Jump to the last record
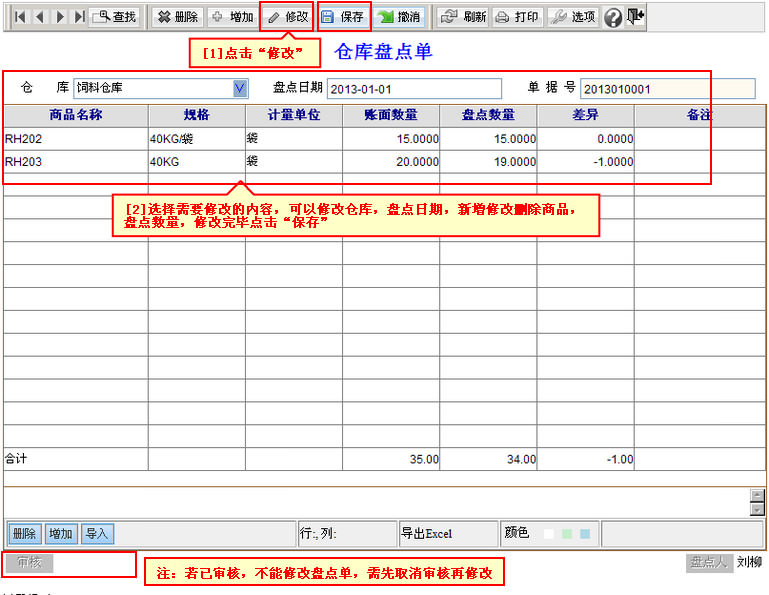This screenshot has width=769, height=595. 79,17
